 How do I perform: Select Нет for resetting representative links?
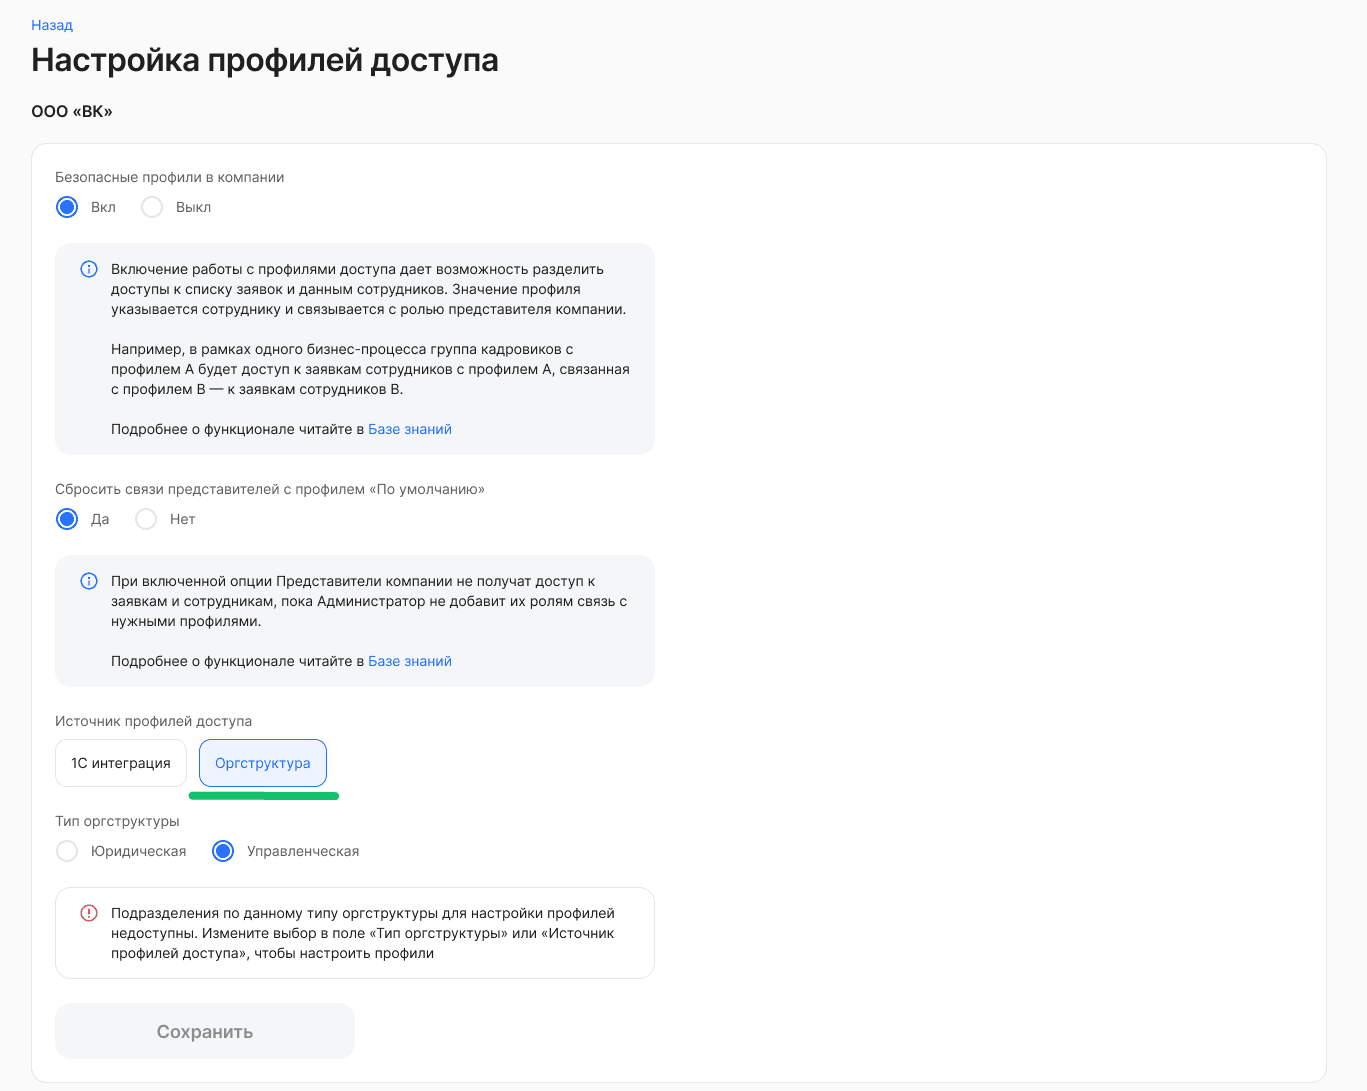point(146,519)
